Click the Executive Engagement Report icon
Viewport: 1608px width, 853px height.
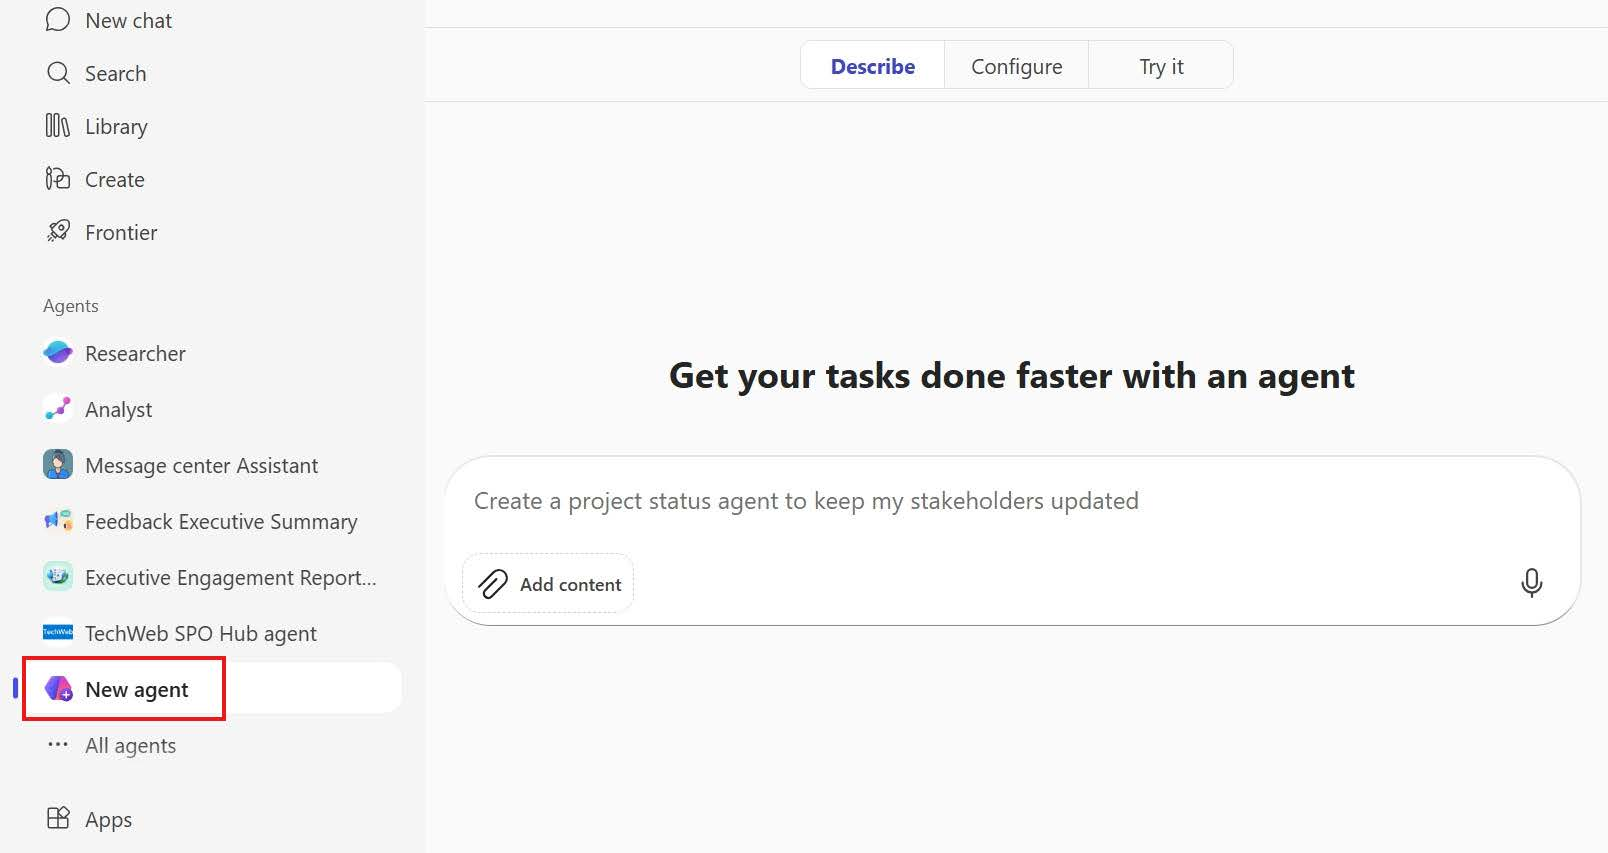click(58, 577)
